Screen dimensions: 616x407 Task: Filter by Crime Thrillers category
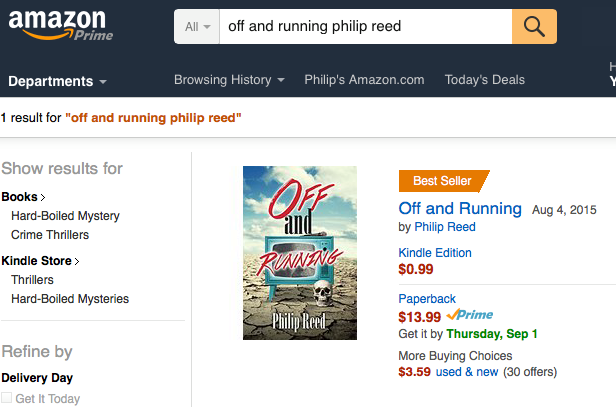(x=50, y=235)
